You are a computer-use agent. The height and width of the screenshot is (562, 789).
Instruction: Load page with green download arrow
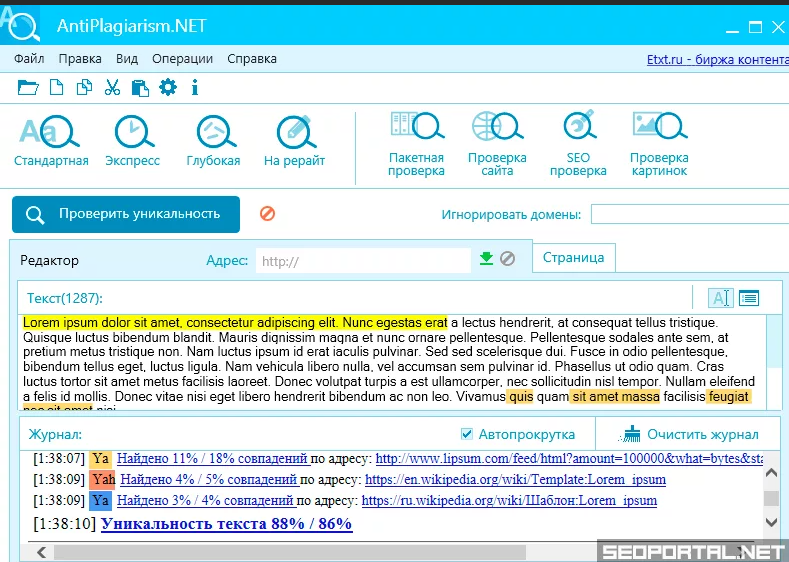pyautogui.click(x=486, y=259)
